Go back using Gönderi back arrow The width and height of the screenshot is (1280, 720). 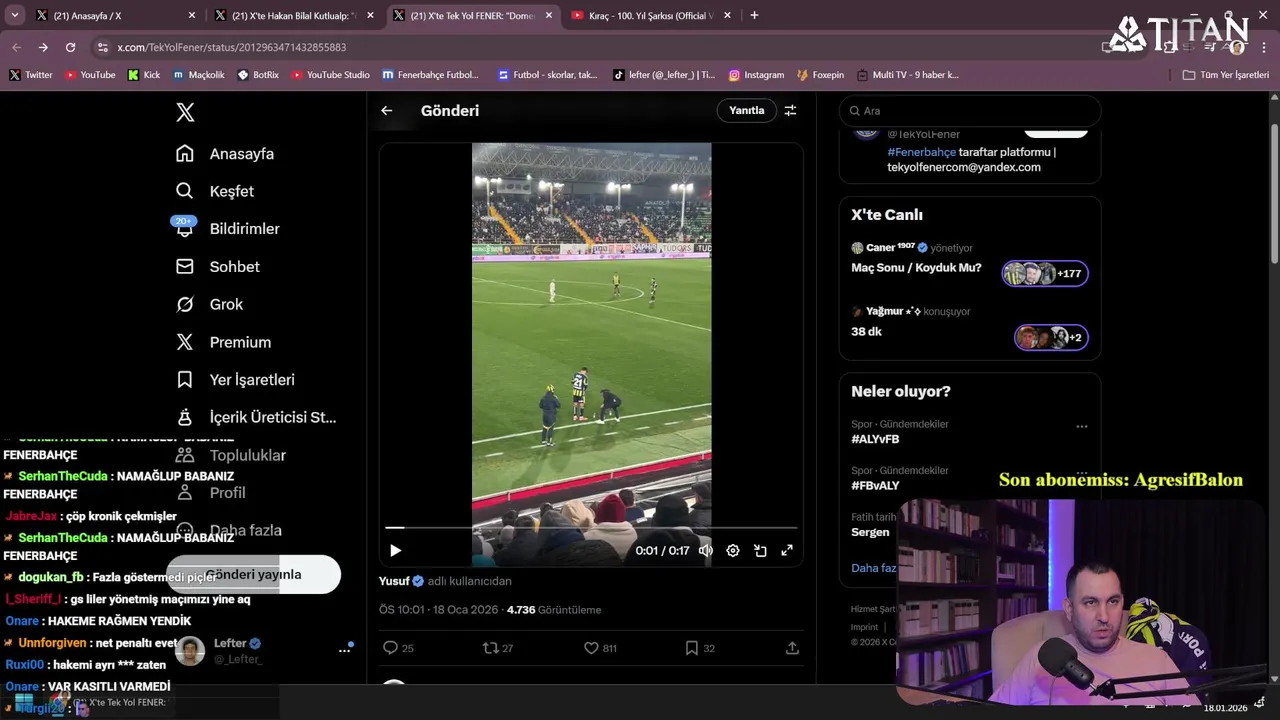pyautogui.click(x=387, y=111)
